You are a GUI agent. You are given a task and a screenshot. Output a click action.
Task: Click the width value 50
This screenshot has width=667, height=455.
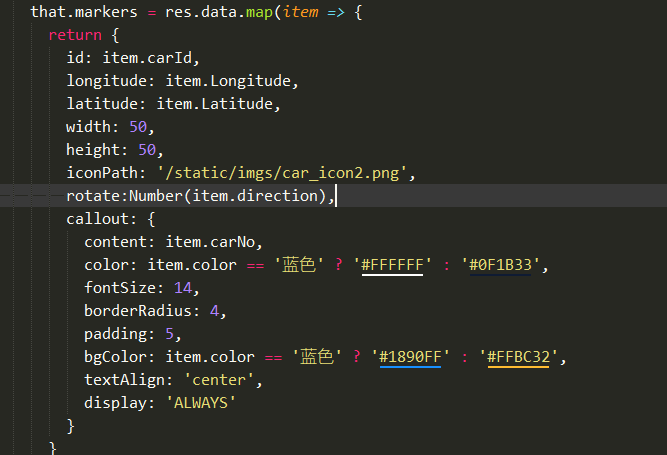pyautogui.click(x=138, y=127)
